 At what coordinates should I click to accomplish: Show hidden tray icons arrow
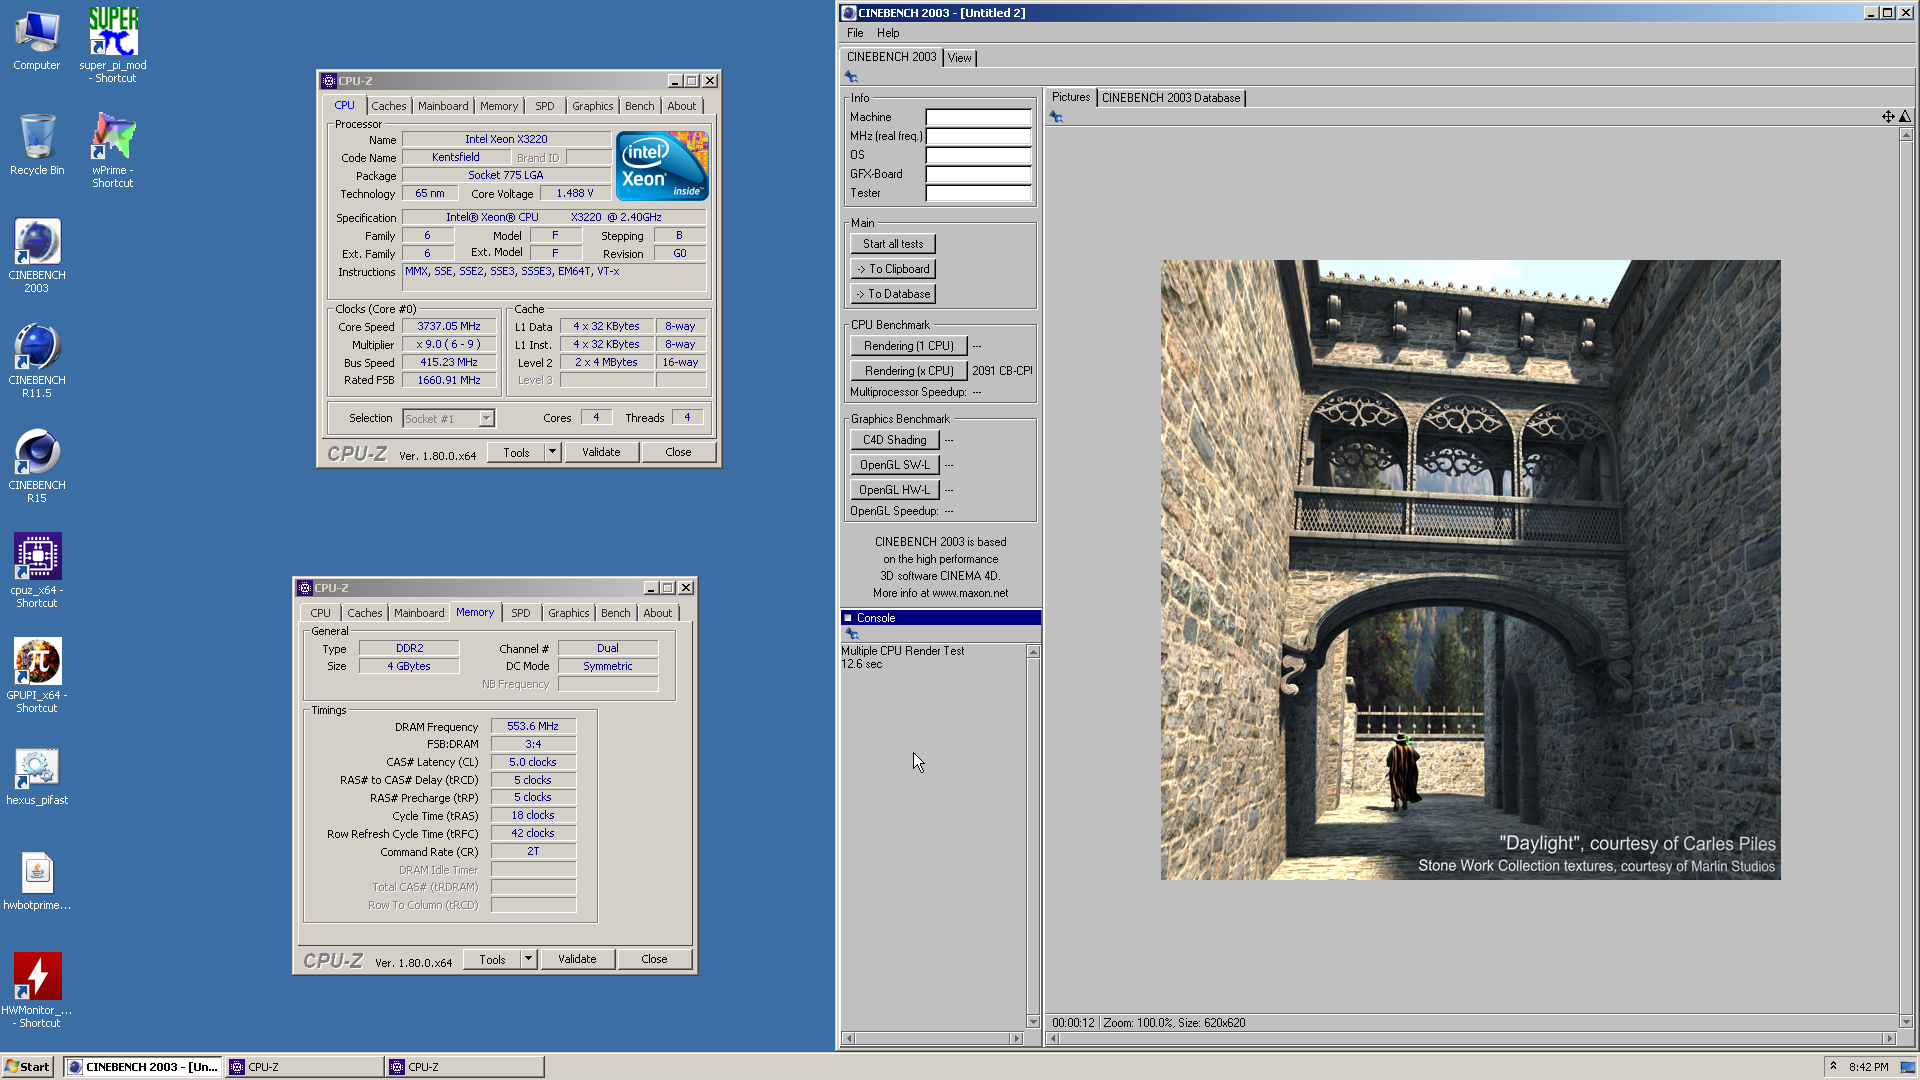click(x=1833, y=1066)
